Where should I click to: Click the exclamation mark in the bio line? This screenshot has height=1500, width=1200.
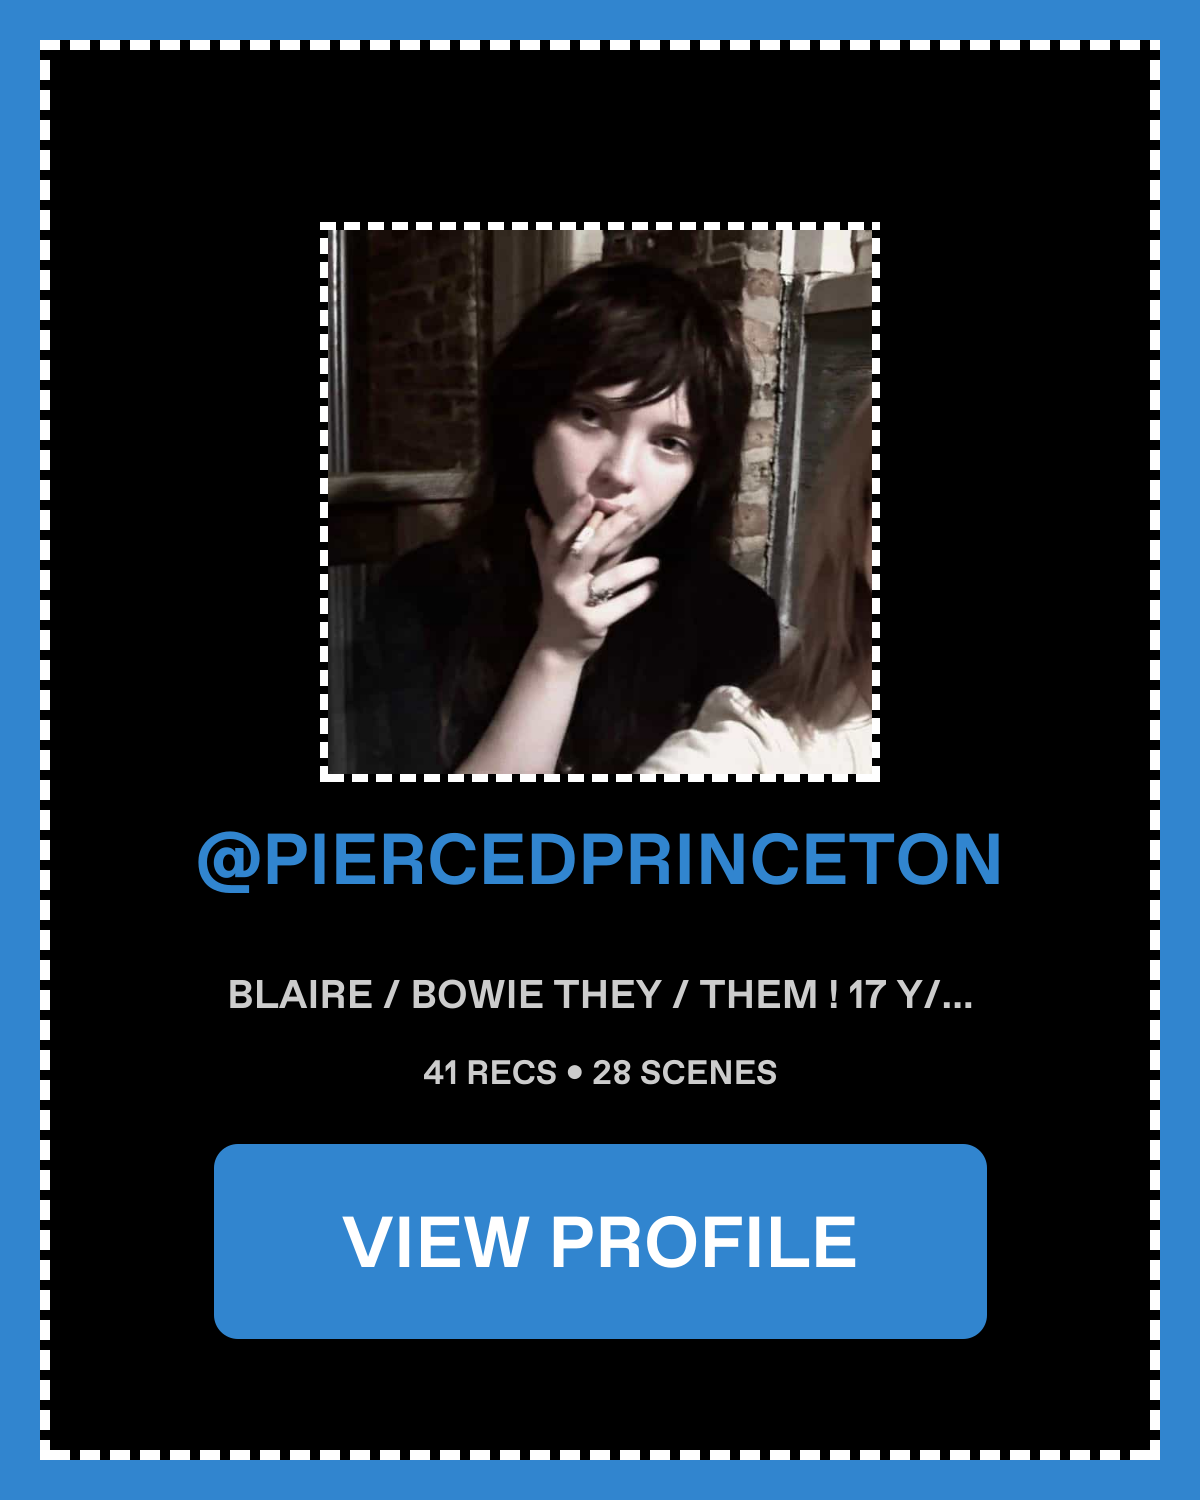tap(833, 996)
